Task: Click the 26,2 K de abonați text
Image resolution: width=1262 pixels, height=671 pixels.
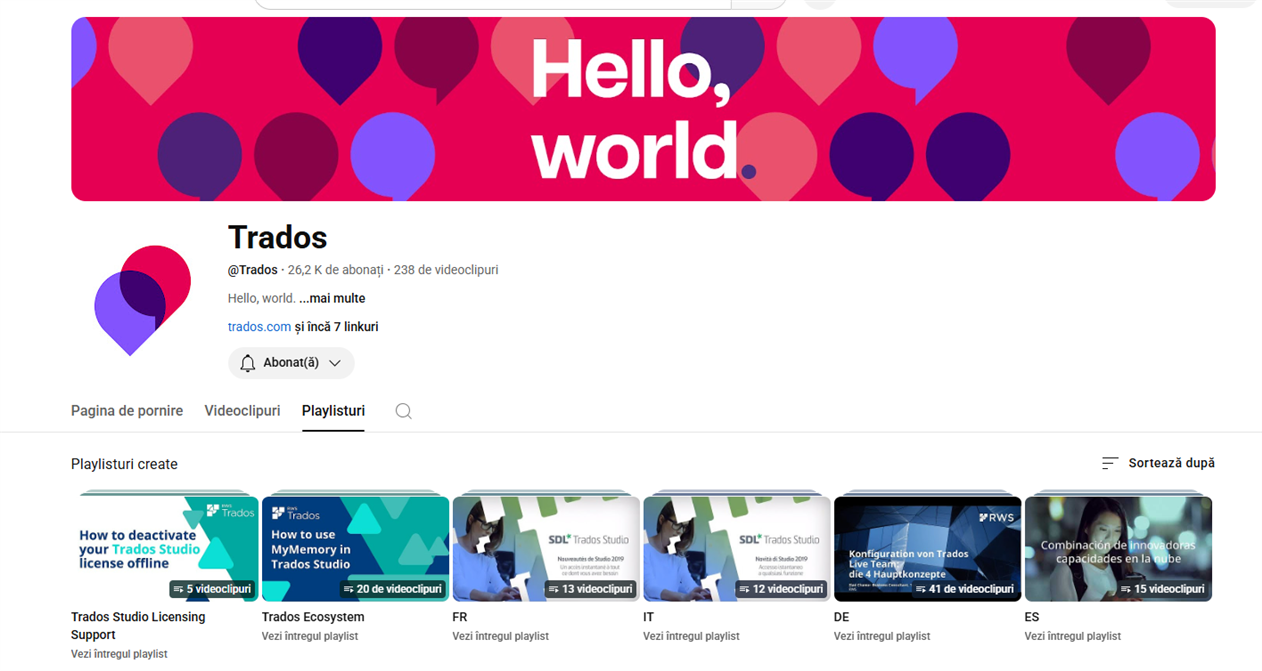Action: click(336, 270)
